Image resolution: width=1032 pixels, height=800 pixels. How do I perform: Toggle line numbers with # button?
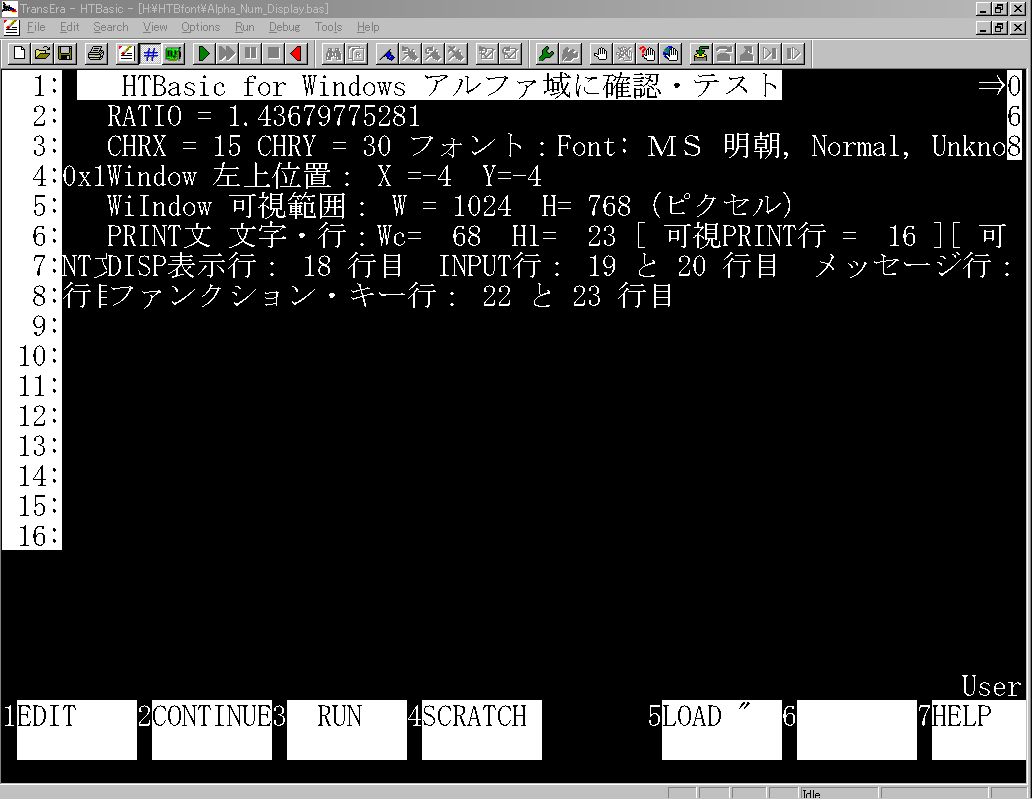coord(150,53)
